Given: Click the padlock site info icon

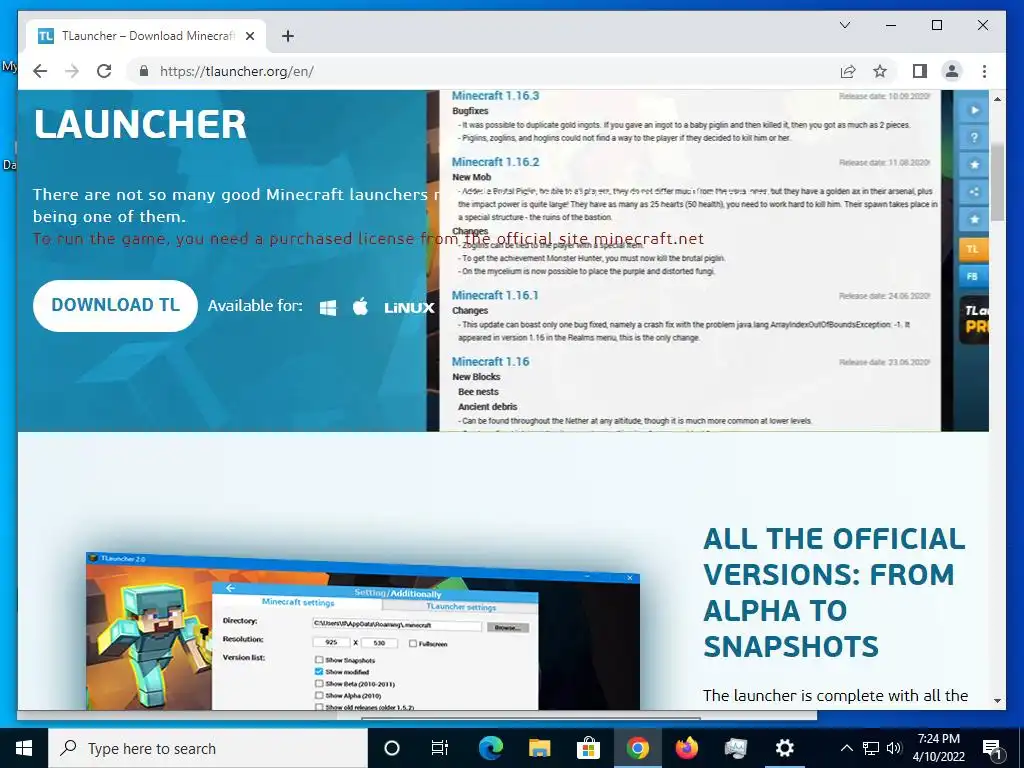Looking at the screenshot, I should [144, 71].
